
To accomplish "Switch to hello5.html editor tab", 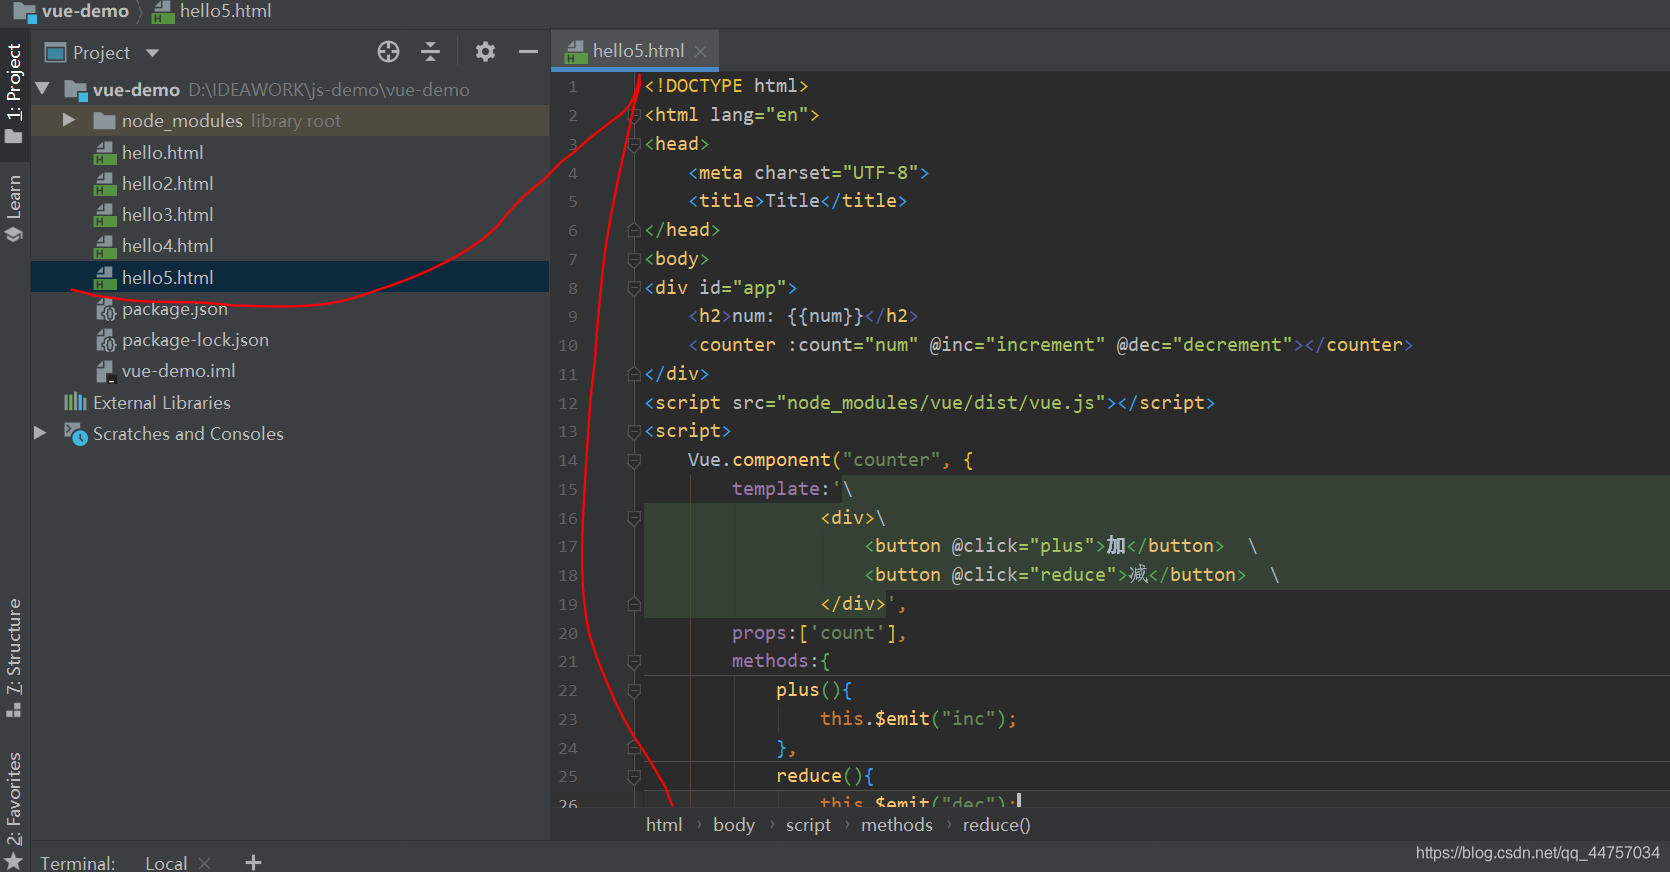I will (x=637, y=50).
